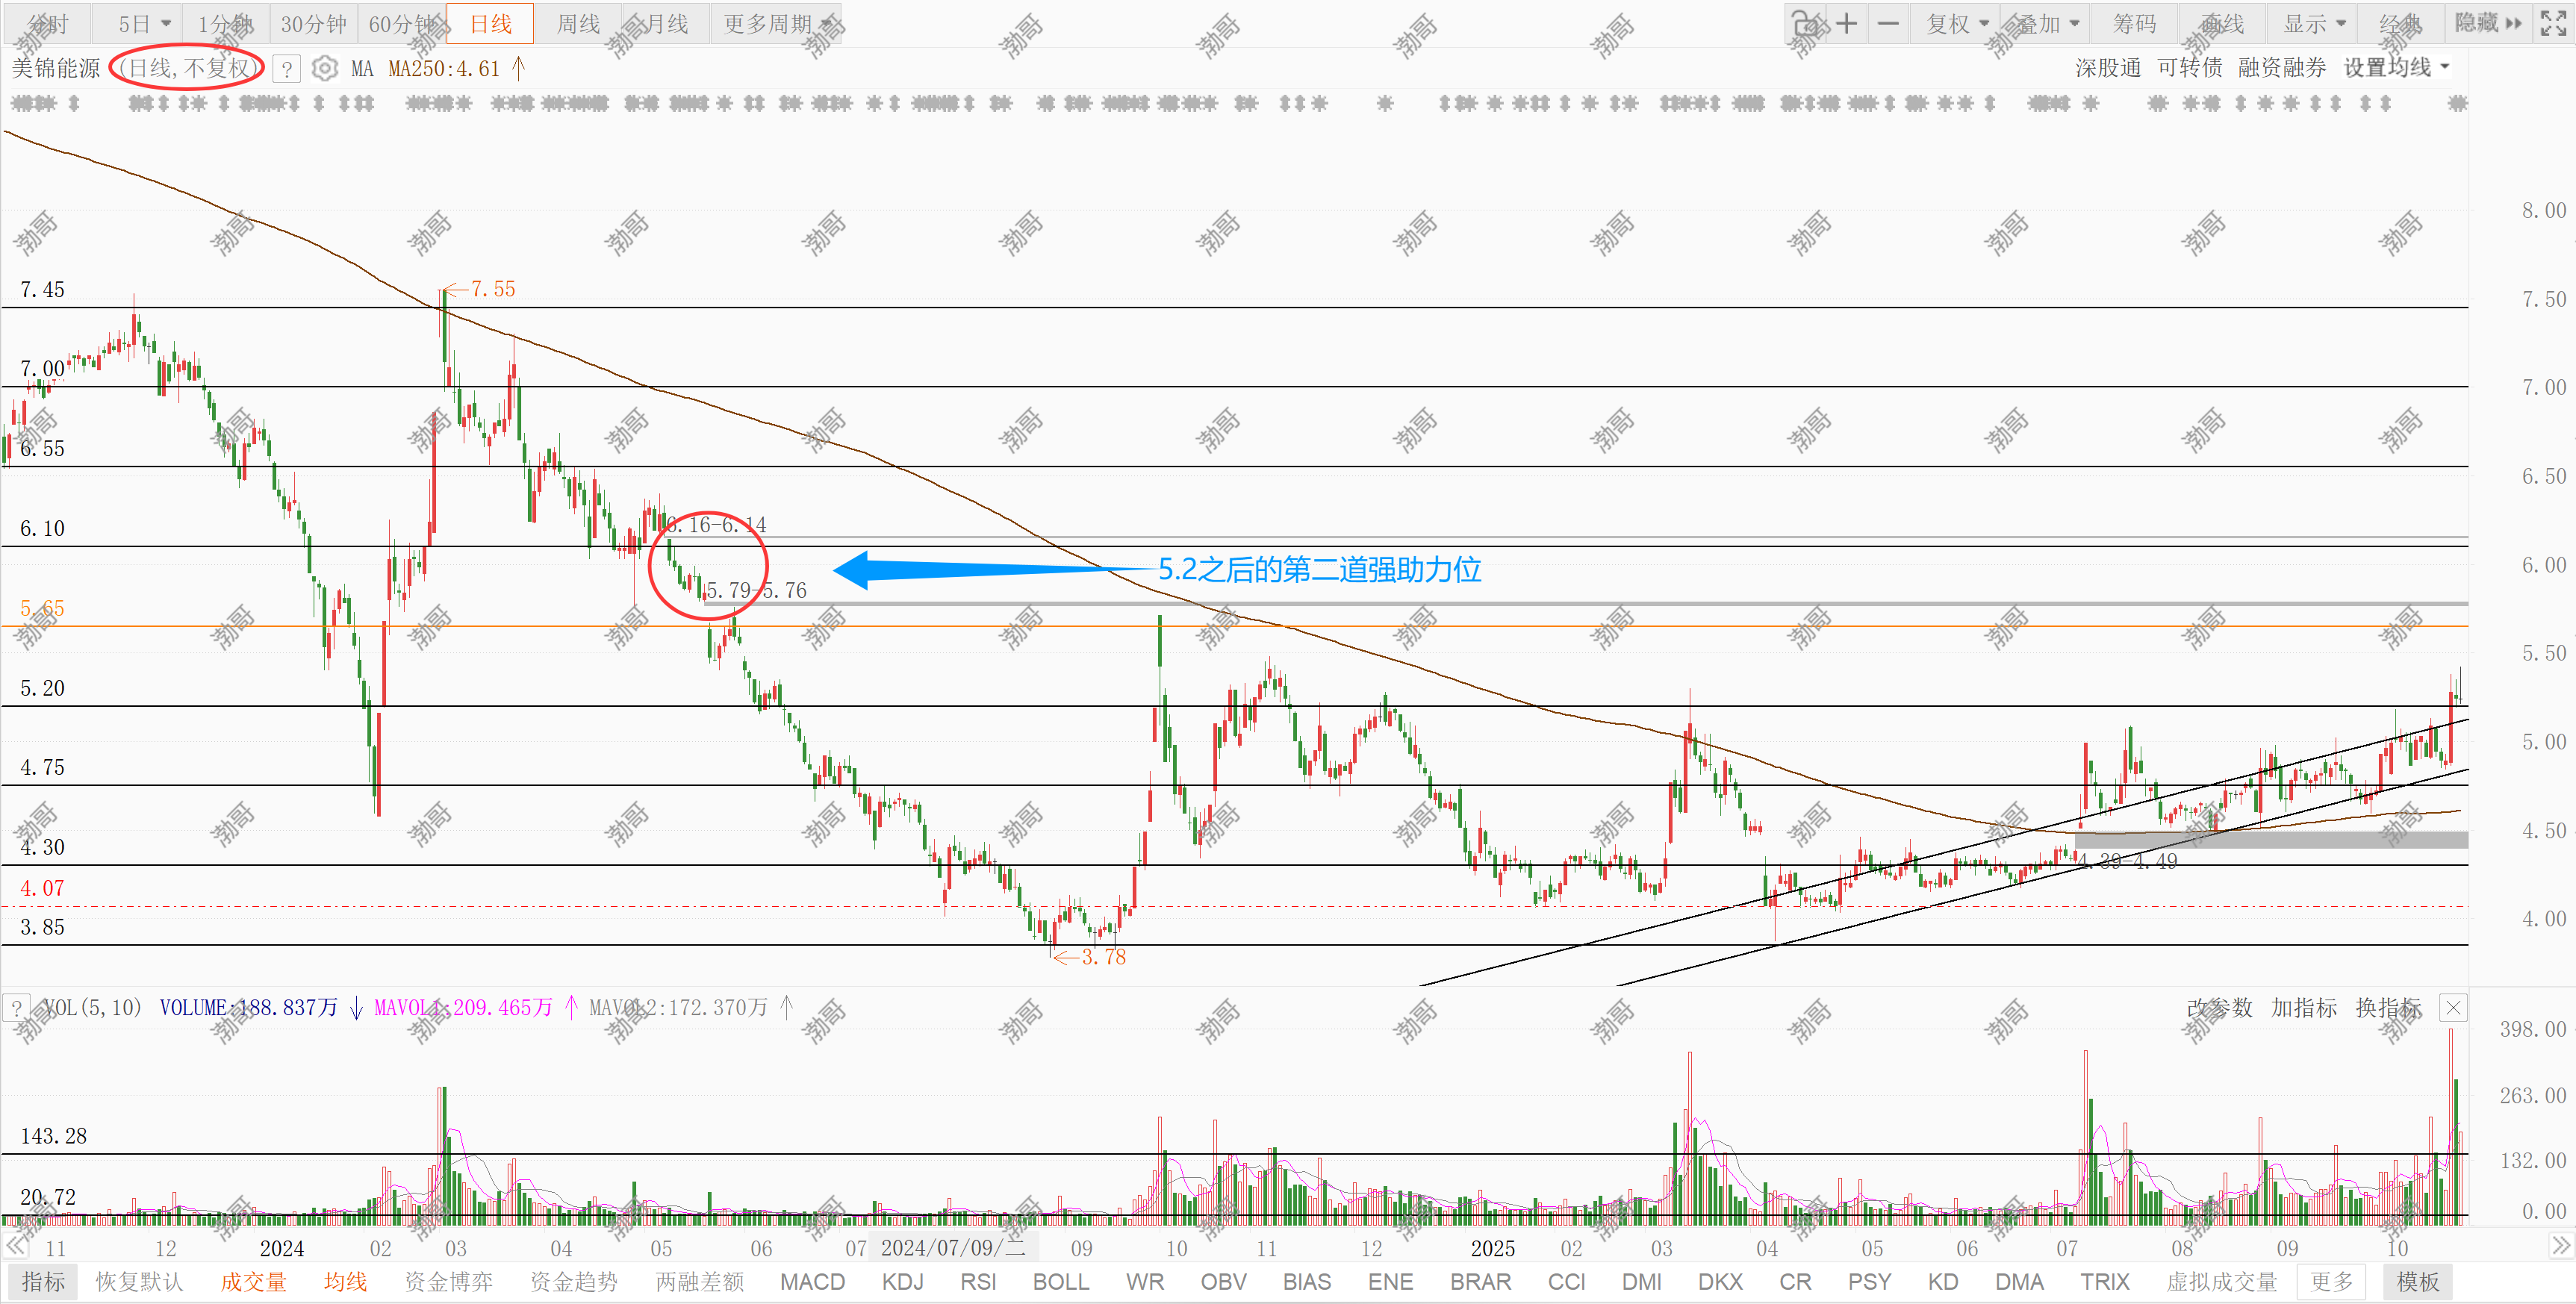
Task: Open MA settings gear icon
Action: point(324,68)
